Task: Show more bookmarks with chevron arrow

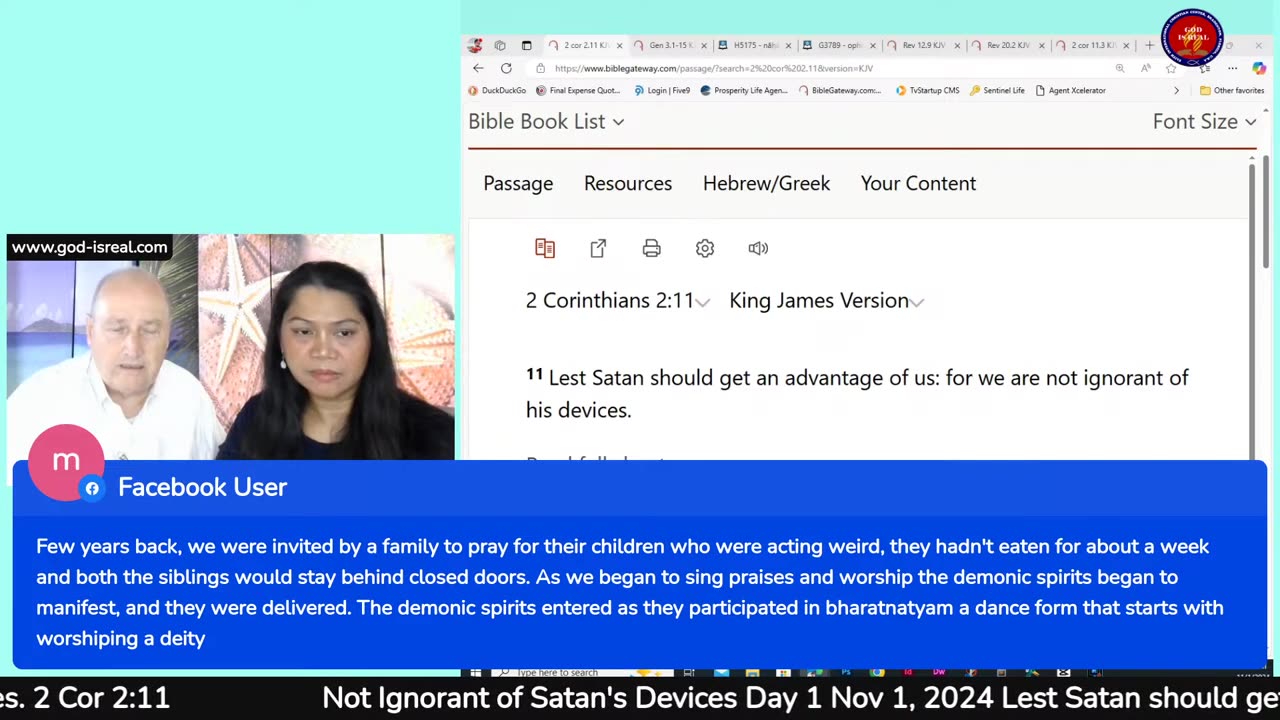Action: click(1176, 90)
